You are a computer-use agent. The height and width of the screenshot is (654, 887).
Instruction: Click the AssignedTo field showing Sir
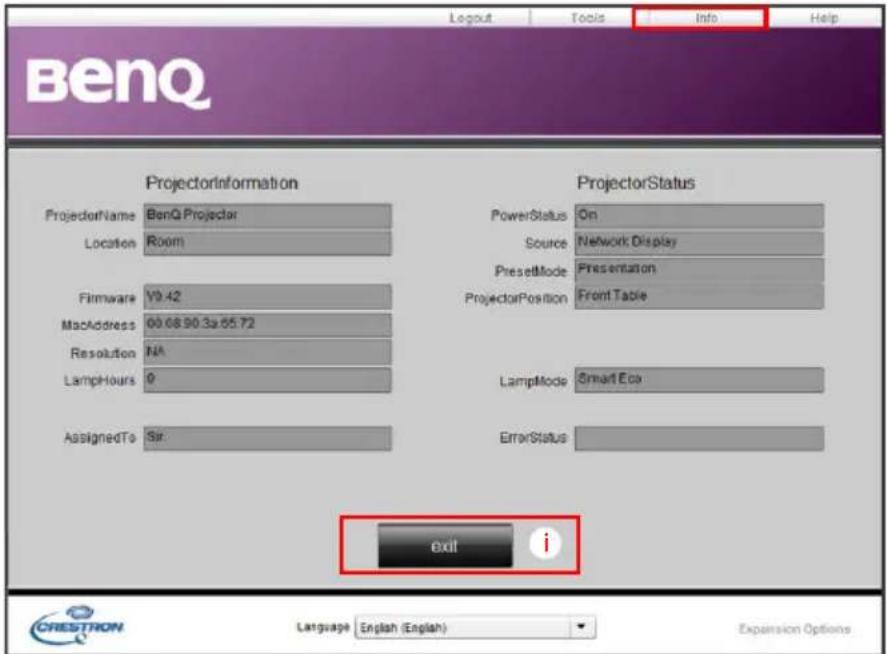268,438
